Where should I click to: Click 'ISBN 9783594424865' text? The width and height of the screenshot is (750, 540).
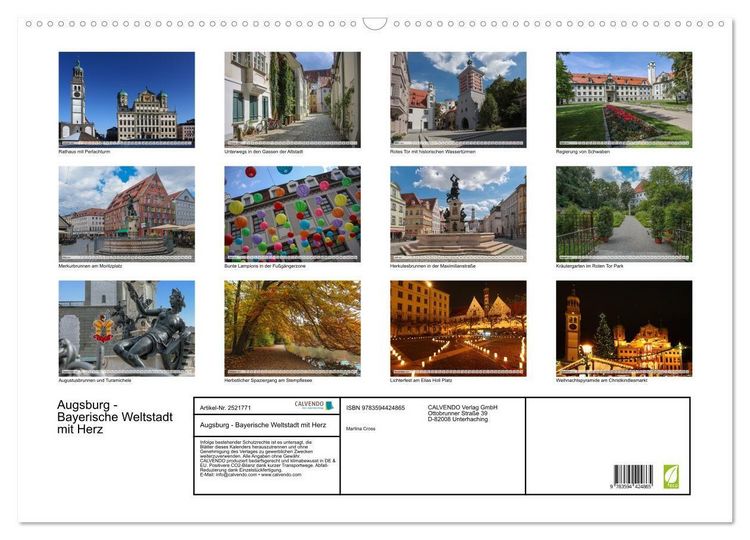pos(375,408)
